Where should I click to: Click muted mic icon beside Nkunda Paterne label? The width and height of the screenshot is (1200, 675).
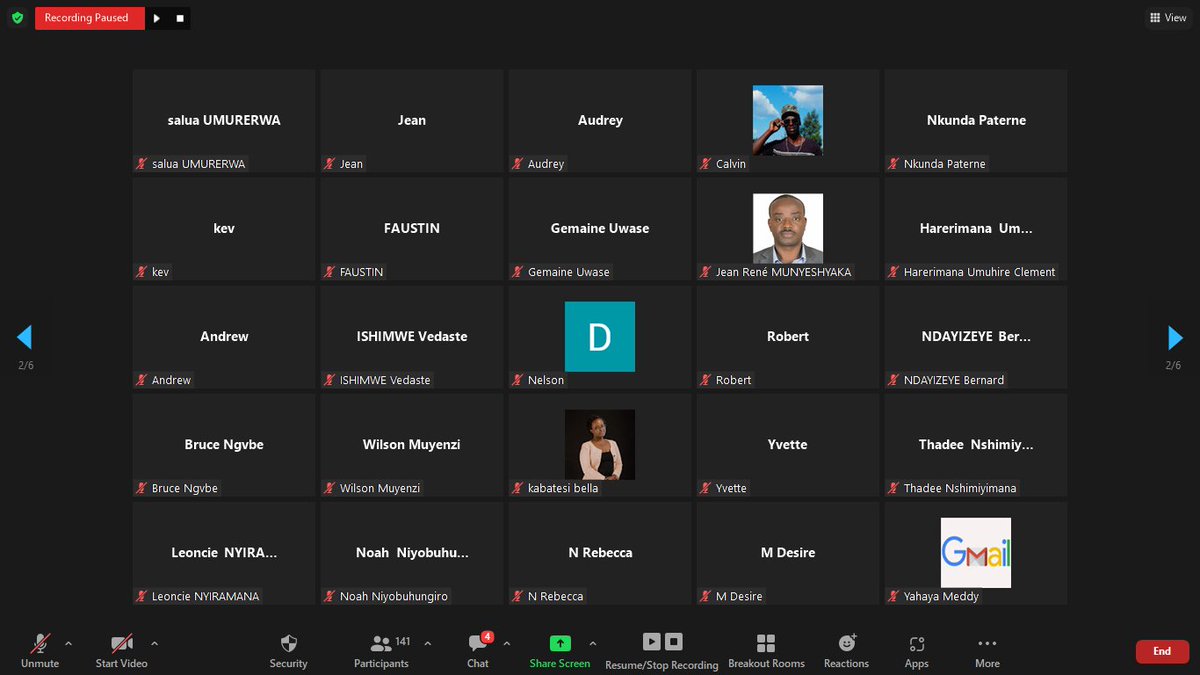(894, 164)
